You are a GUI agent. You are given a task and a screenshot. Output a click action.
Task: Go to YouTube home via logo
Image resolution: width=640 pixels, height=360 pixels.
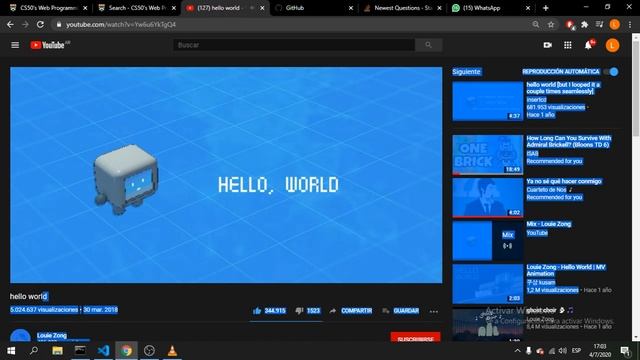pos(49,45)
